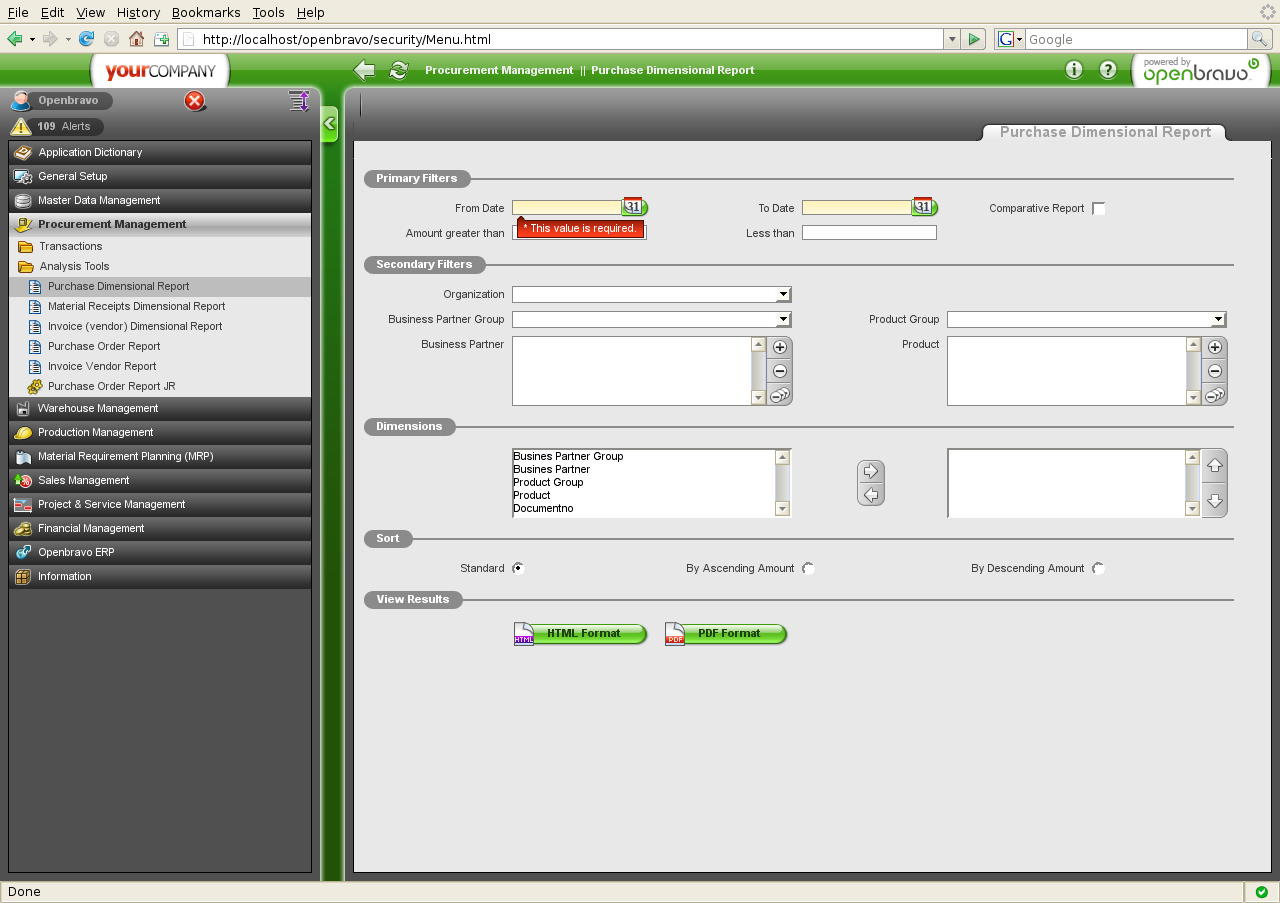Screen dimensions: 1280x903
Task: Click the refresh icon in the green toolbar
Action: pyautogui.click(x=399, y=70)
